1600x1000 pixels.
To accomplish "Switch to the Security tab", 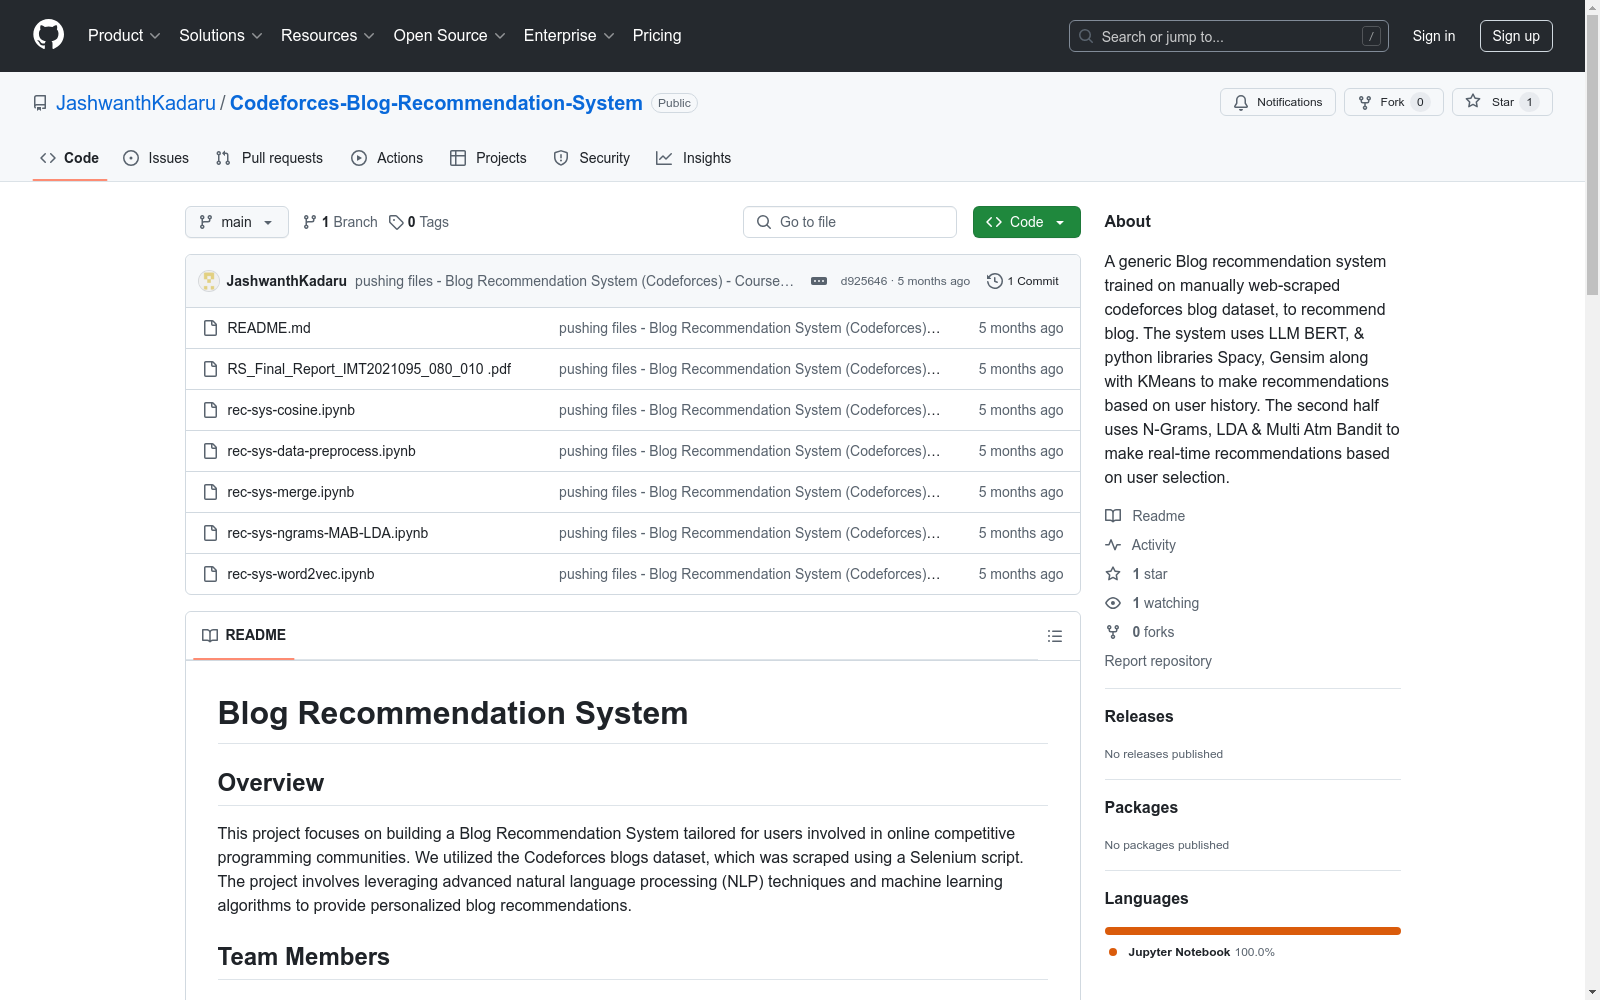I will [x=592, y=158].
